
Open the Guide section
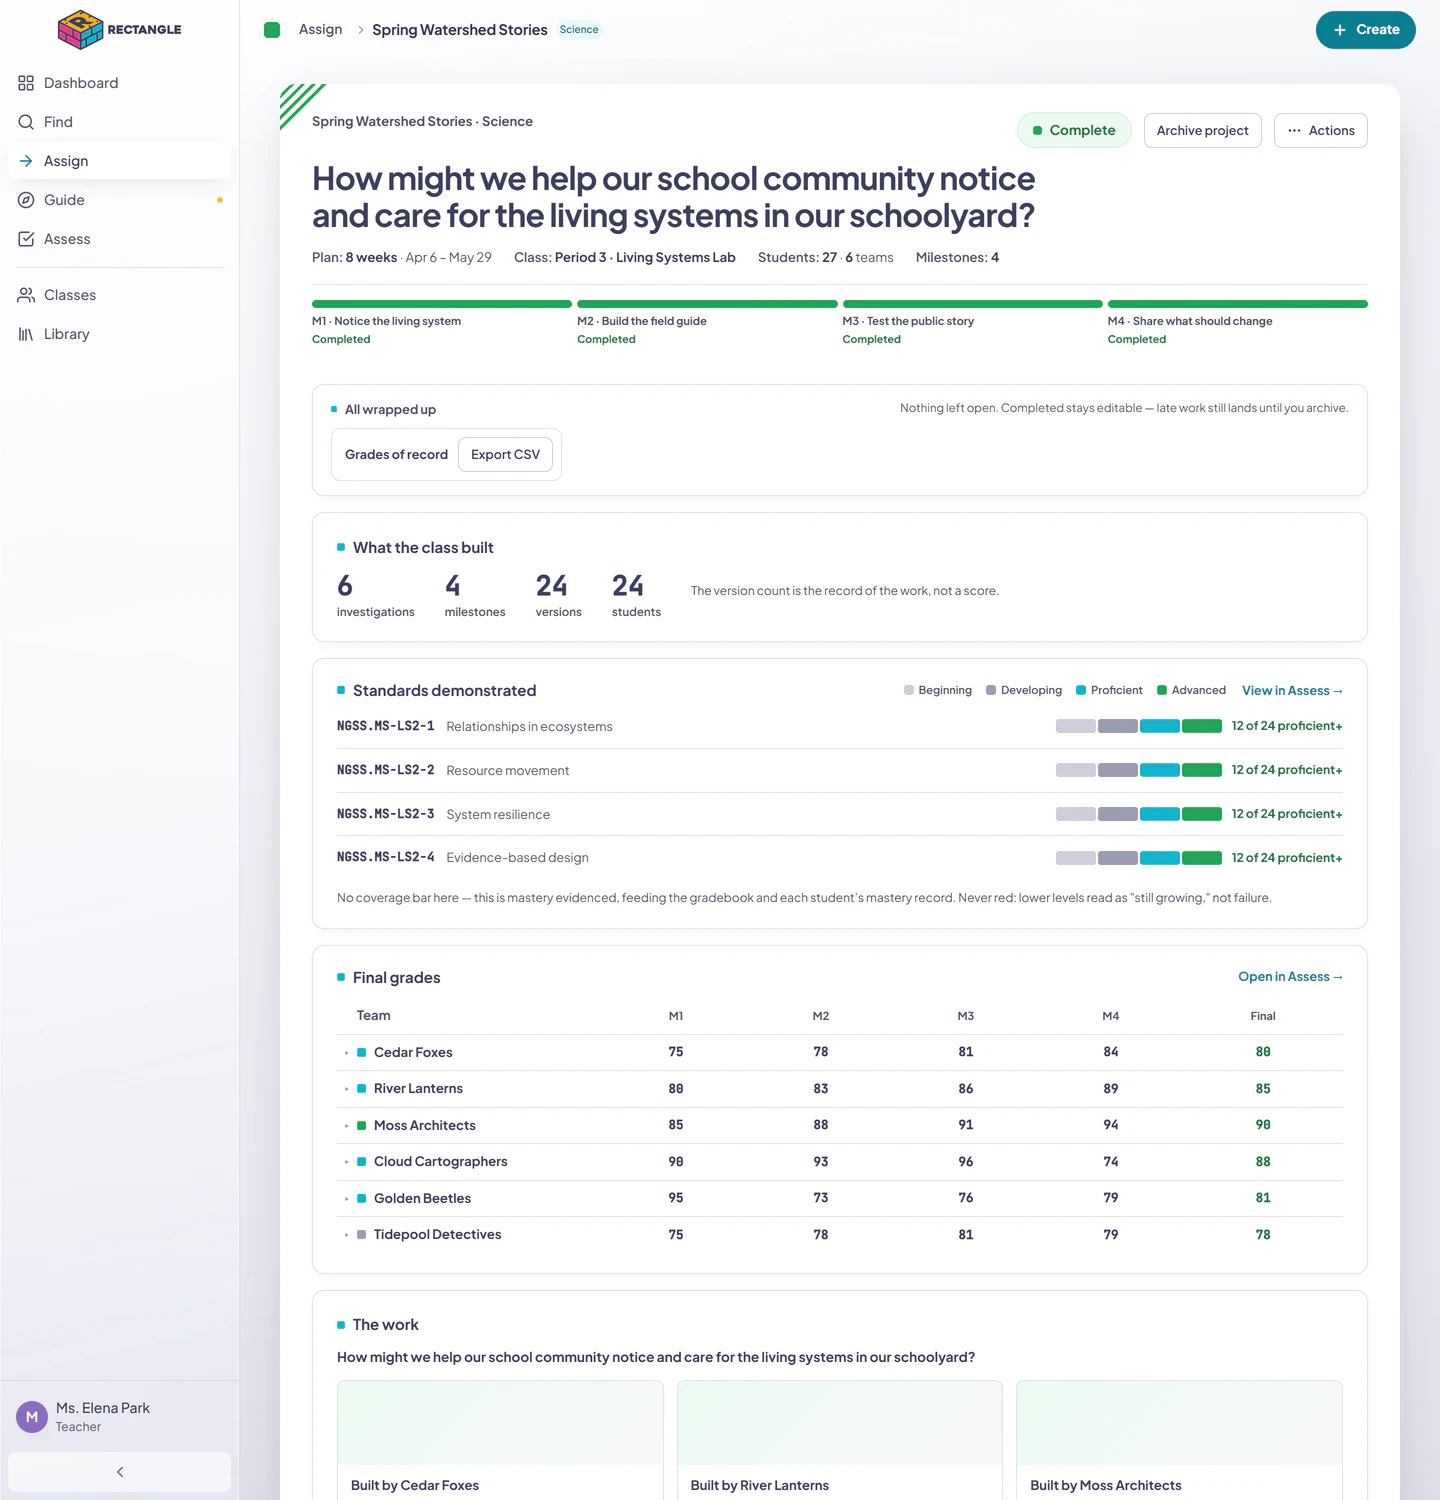point(119,200)
